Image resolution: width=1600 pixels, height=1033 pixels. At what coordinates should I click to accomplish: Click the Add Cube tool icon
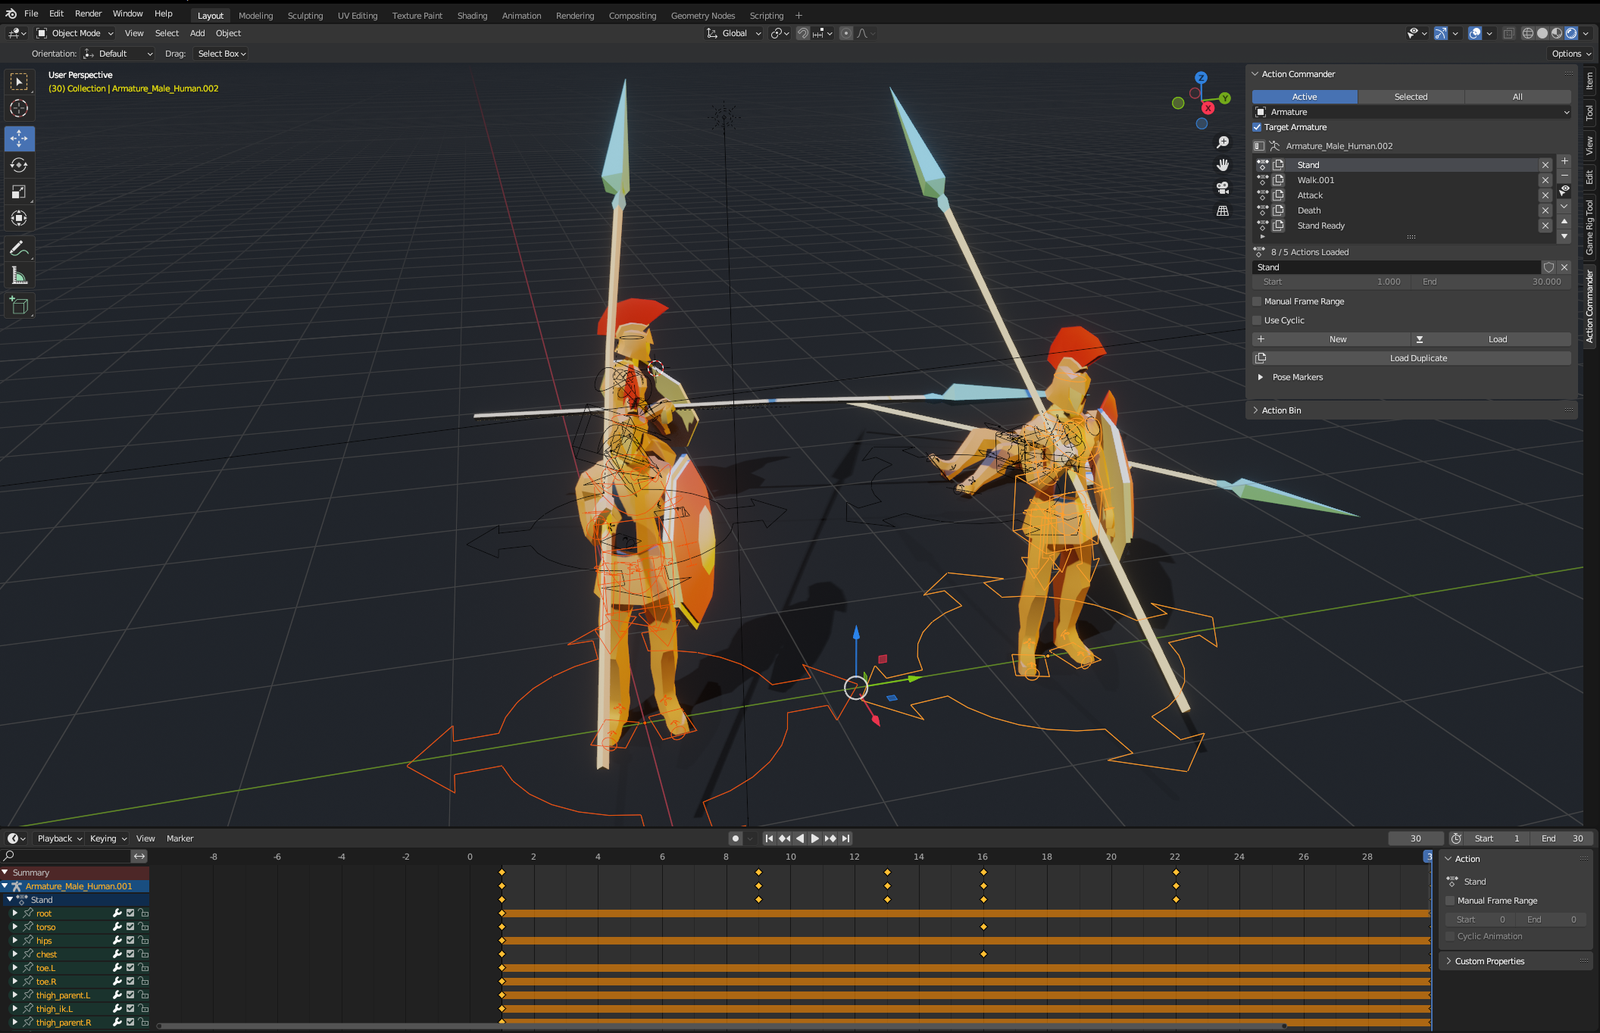(19, 305)
